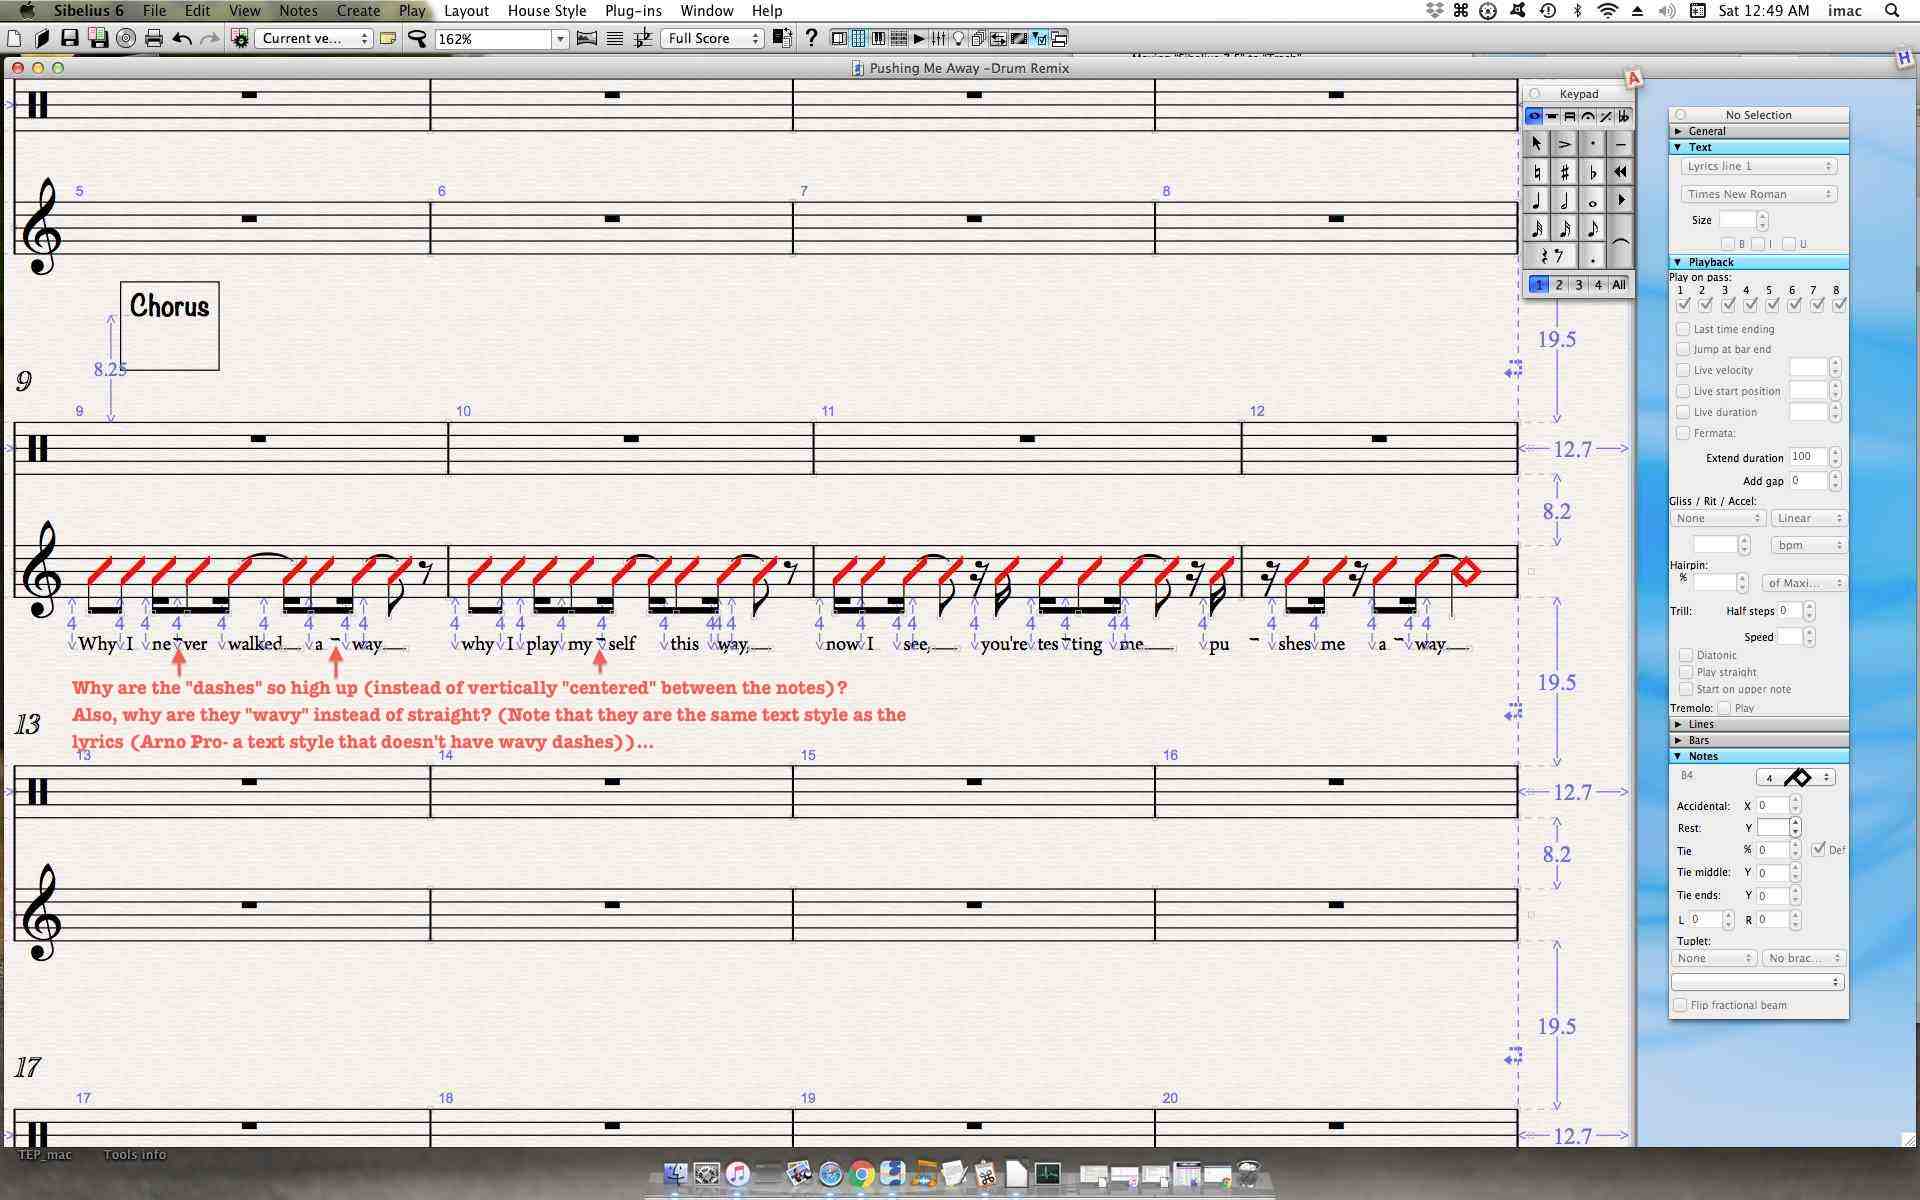Select voice 4 on Keypad
1920x1200 pixels.
(1598, 285)
